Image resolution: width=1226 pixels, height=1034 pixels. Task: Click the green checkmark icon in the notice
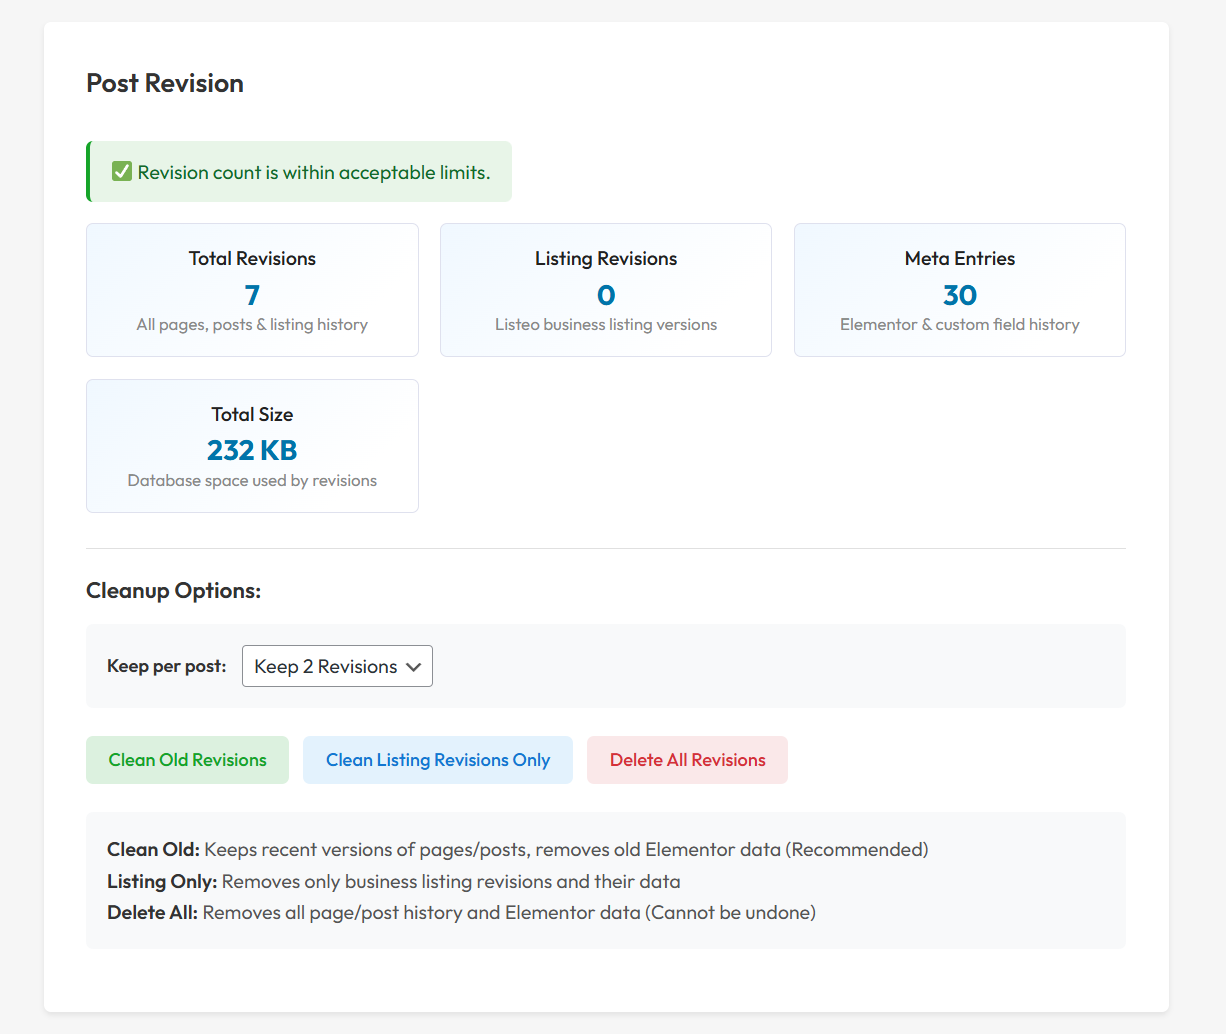click(x=122, y=172)
